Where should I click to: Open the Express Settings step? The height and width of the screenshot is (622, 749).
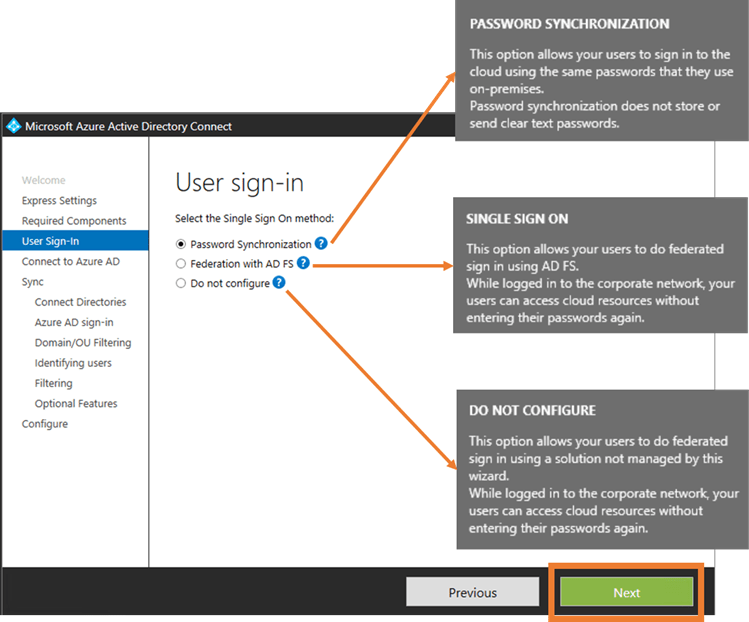tap(59, 201)
